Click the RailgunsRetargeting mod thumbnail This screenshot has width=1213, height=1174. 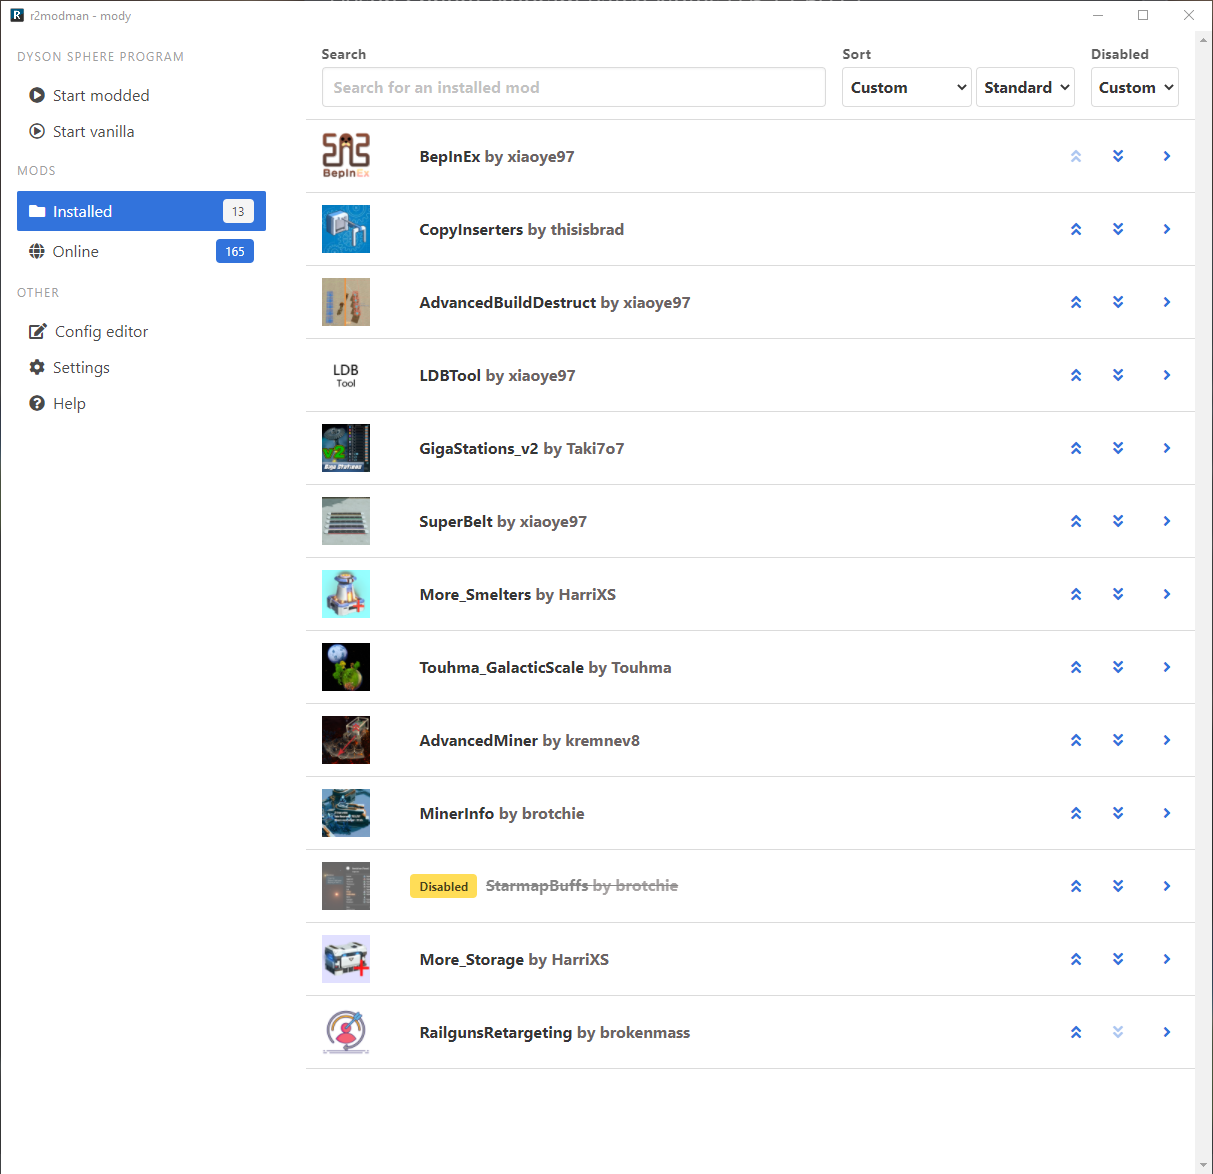click(346, 1032)
